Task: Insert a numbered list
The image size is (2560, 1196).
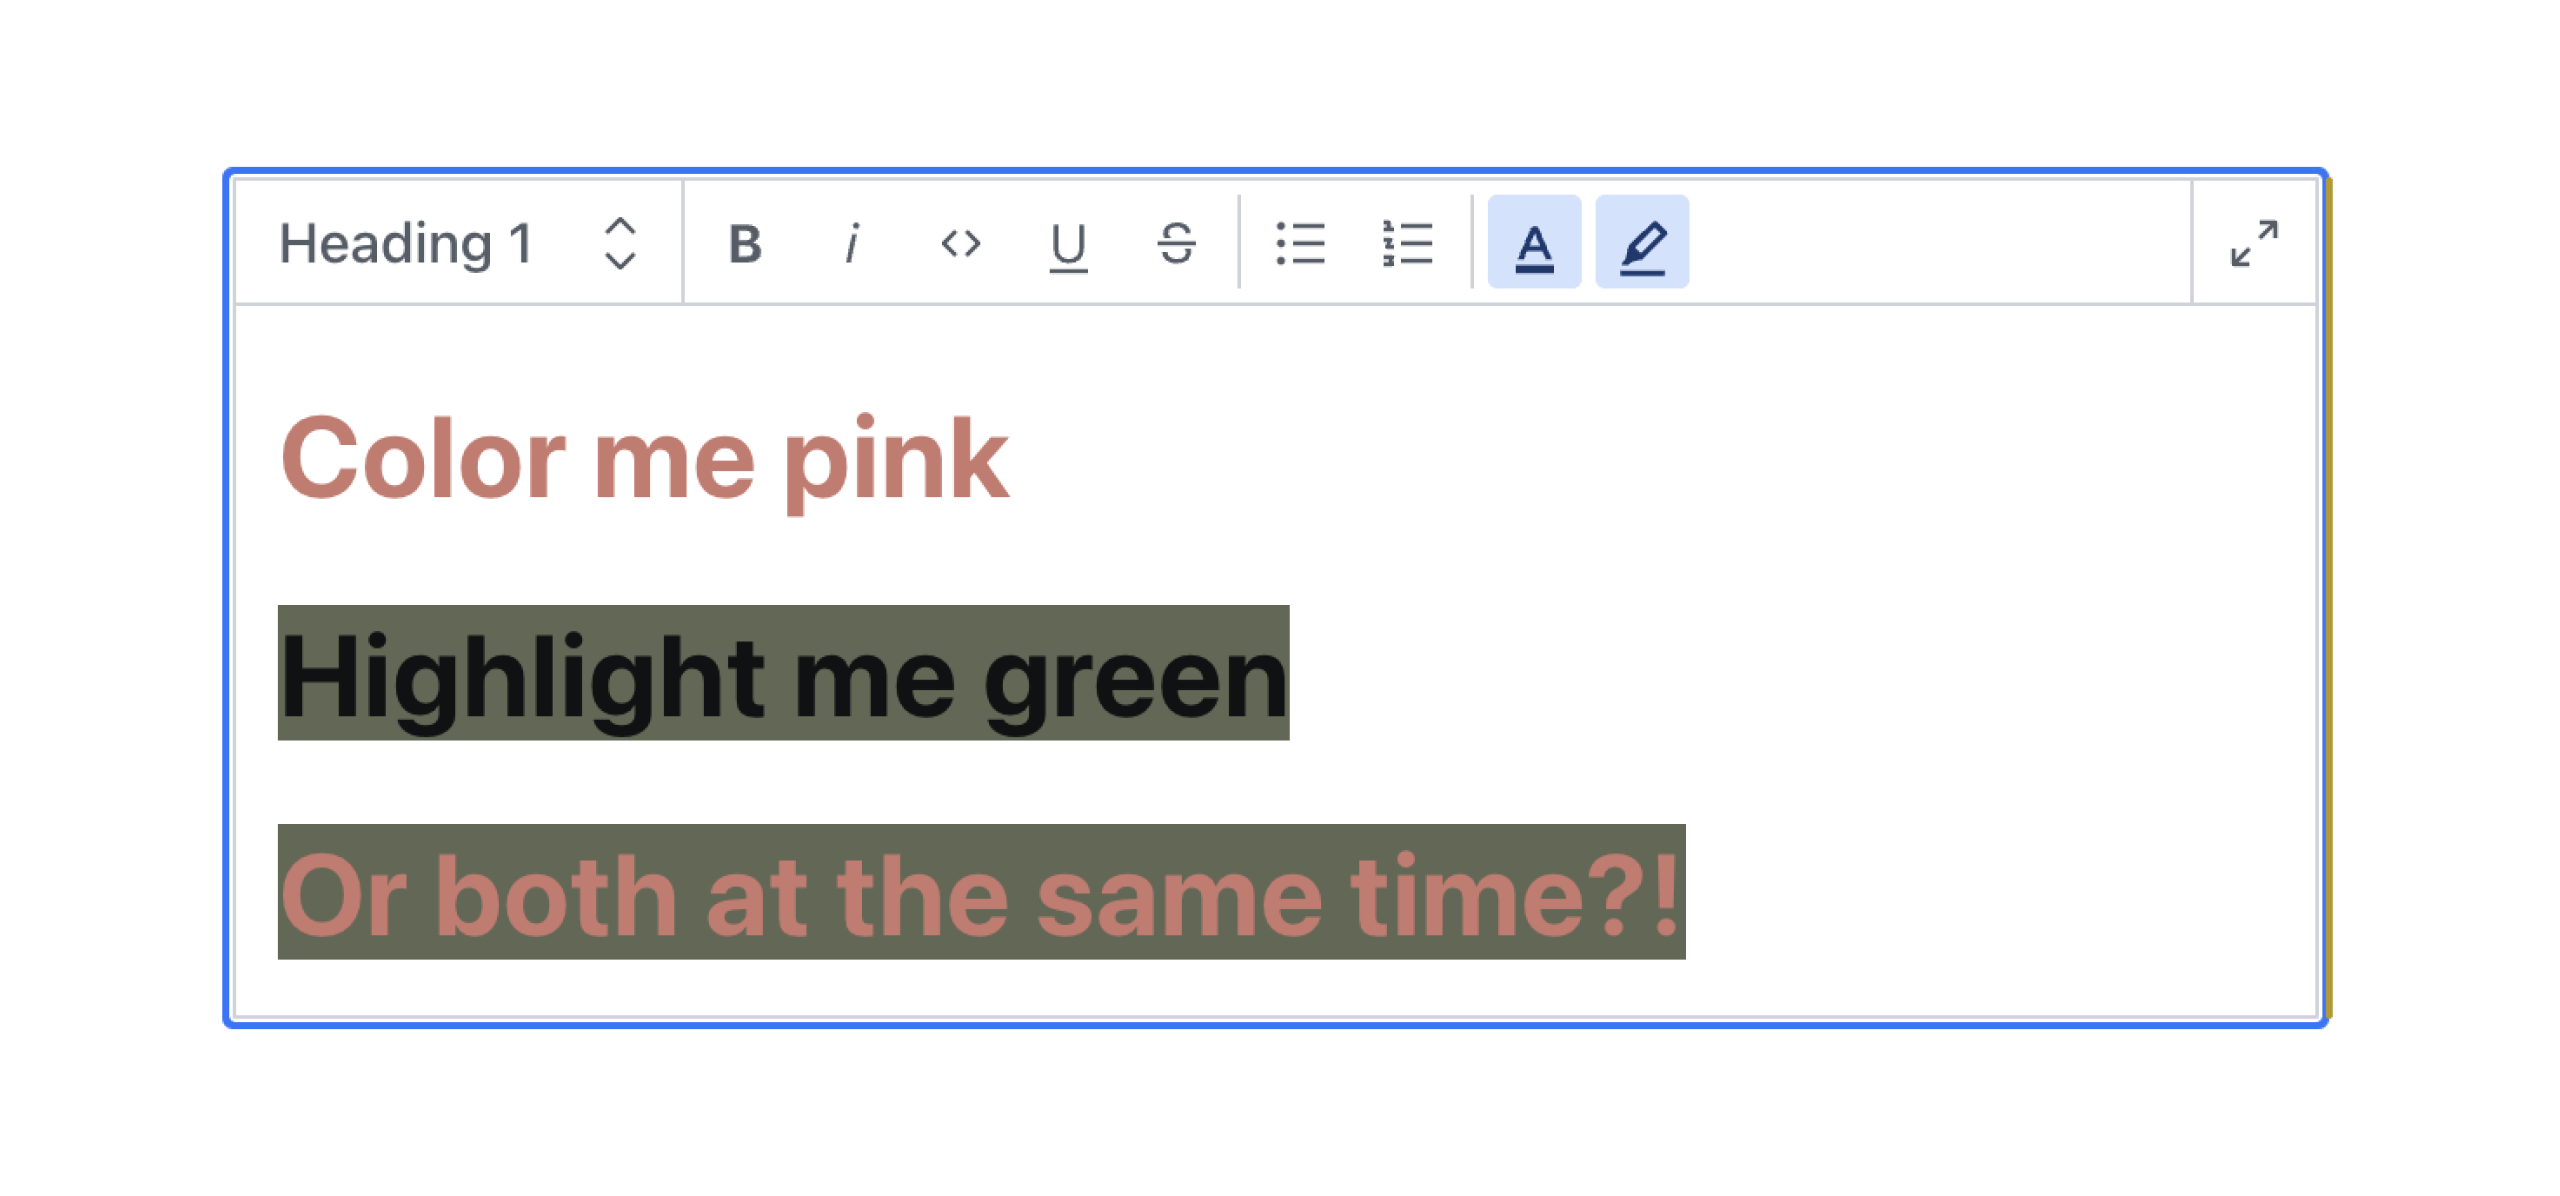Action: [1408, 243]
